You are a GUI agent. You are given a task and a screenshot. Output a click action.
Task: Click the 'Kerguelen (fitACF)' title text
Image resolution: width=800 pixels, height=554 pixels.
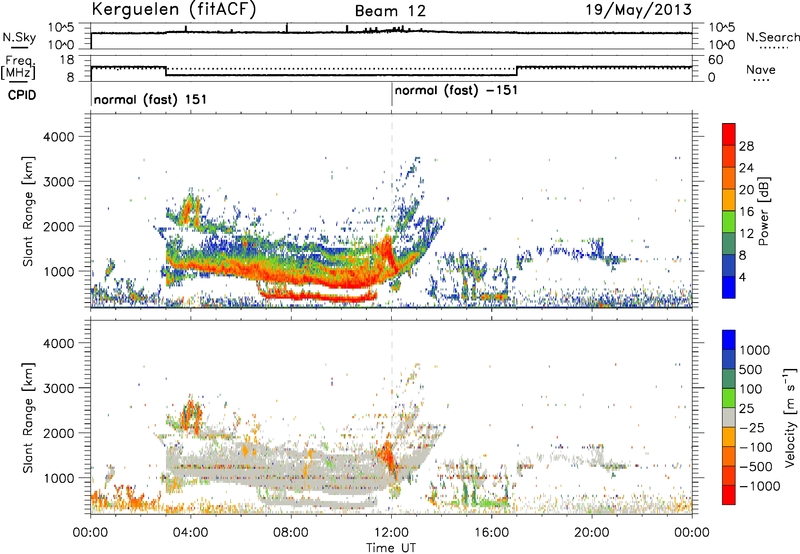(173, 9)
